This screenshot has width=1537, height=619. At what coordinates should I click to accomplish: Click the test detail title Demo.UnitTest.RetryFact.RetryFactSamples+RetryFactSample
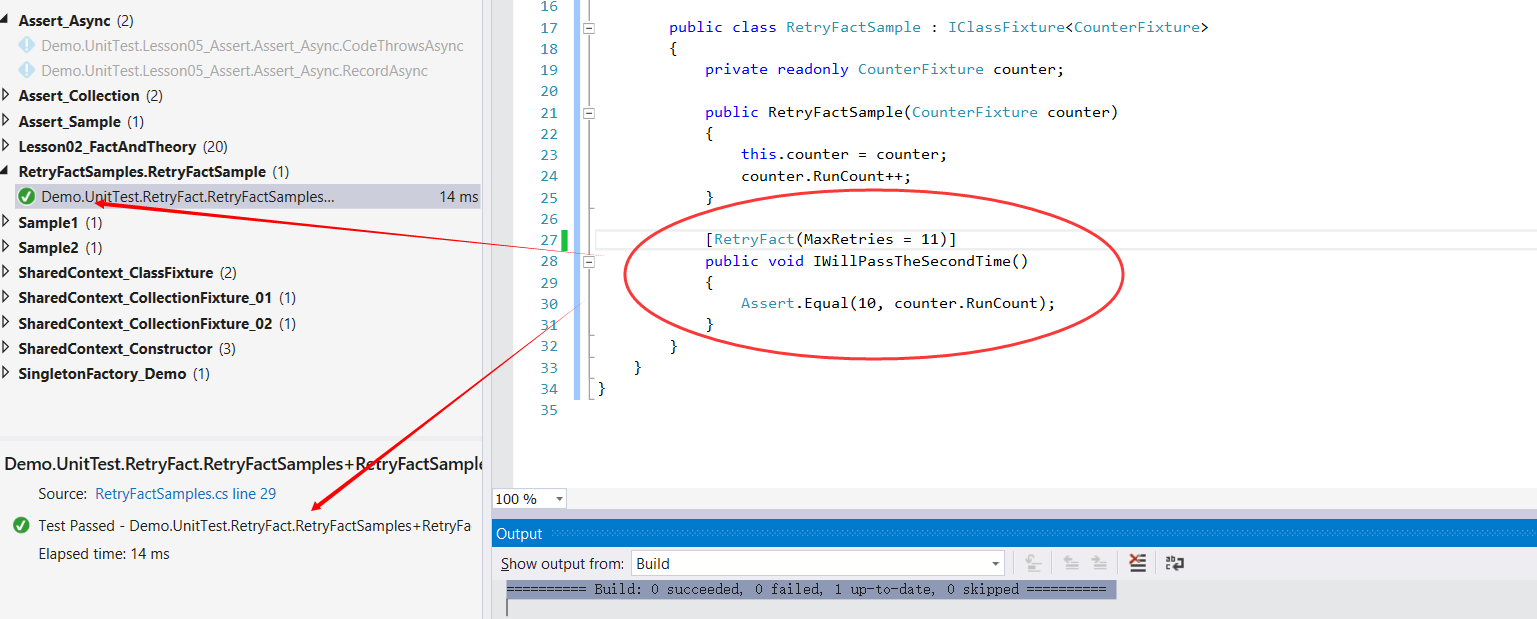[x=243, y=464]
